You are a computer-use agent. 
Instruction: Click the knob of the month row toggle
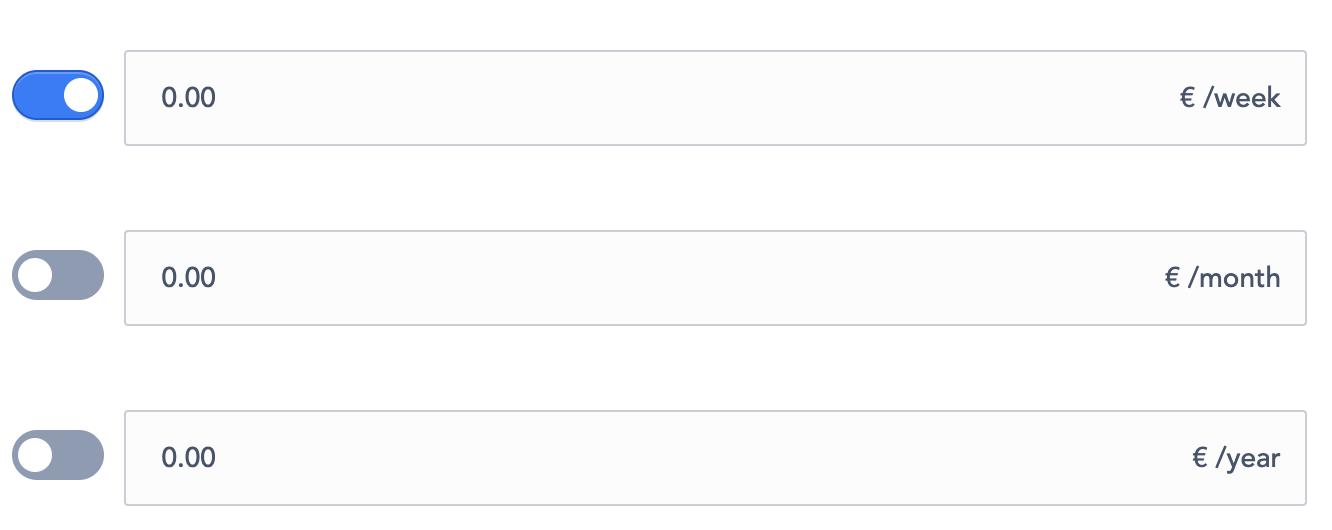(x=35, y=275)
